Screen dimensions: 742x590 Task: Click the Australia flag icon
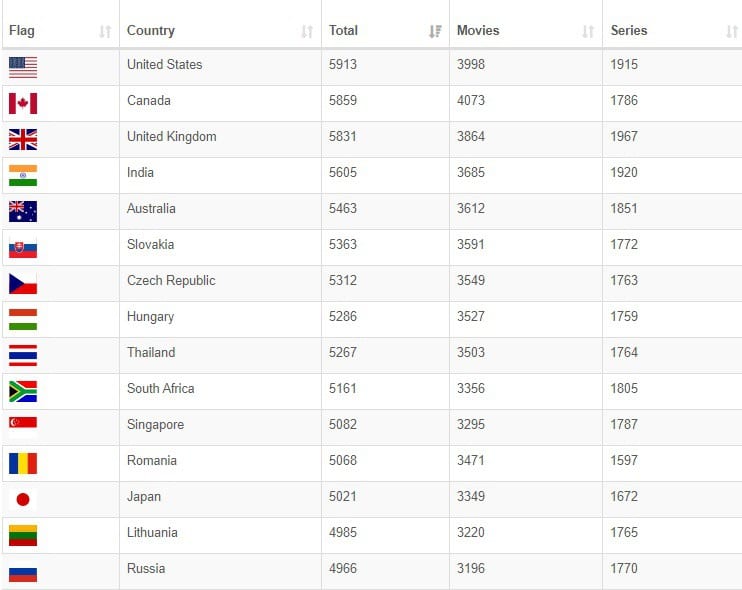23,211
